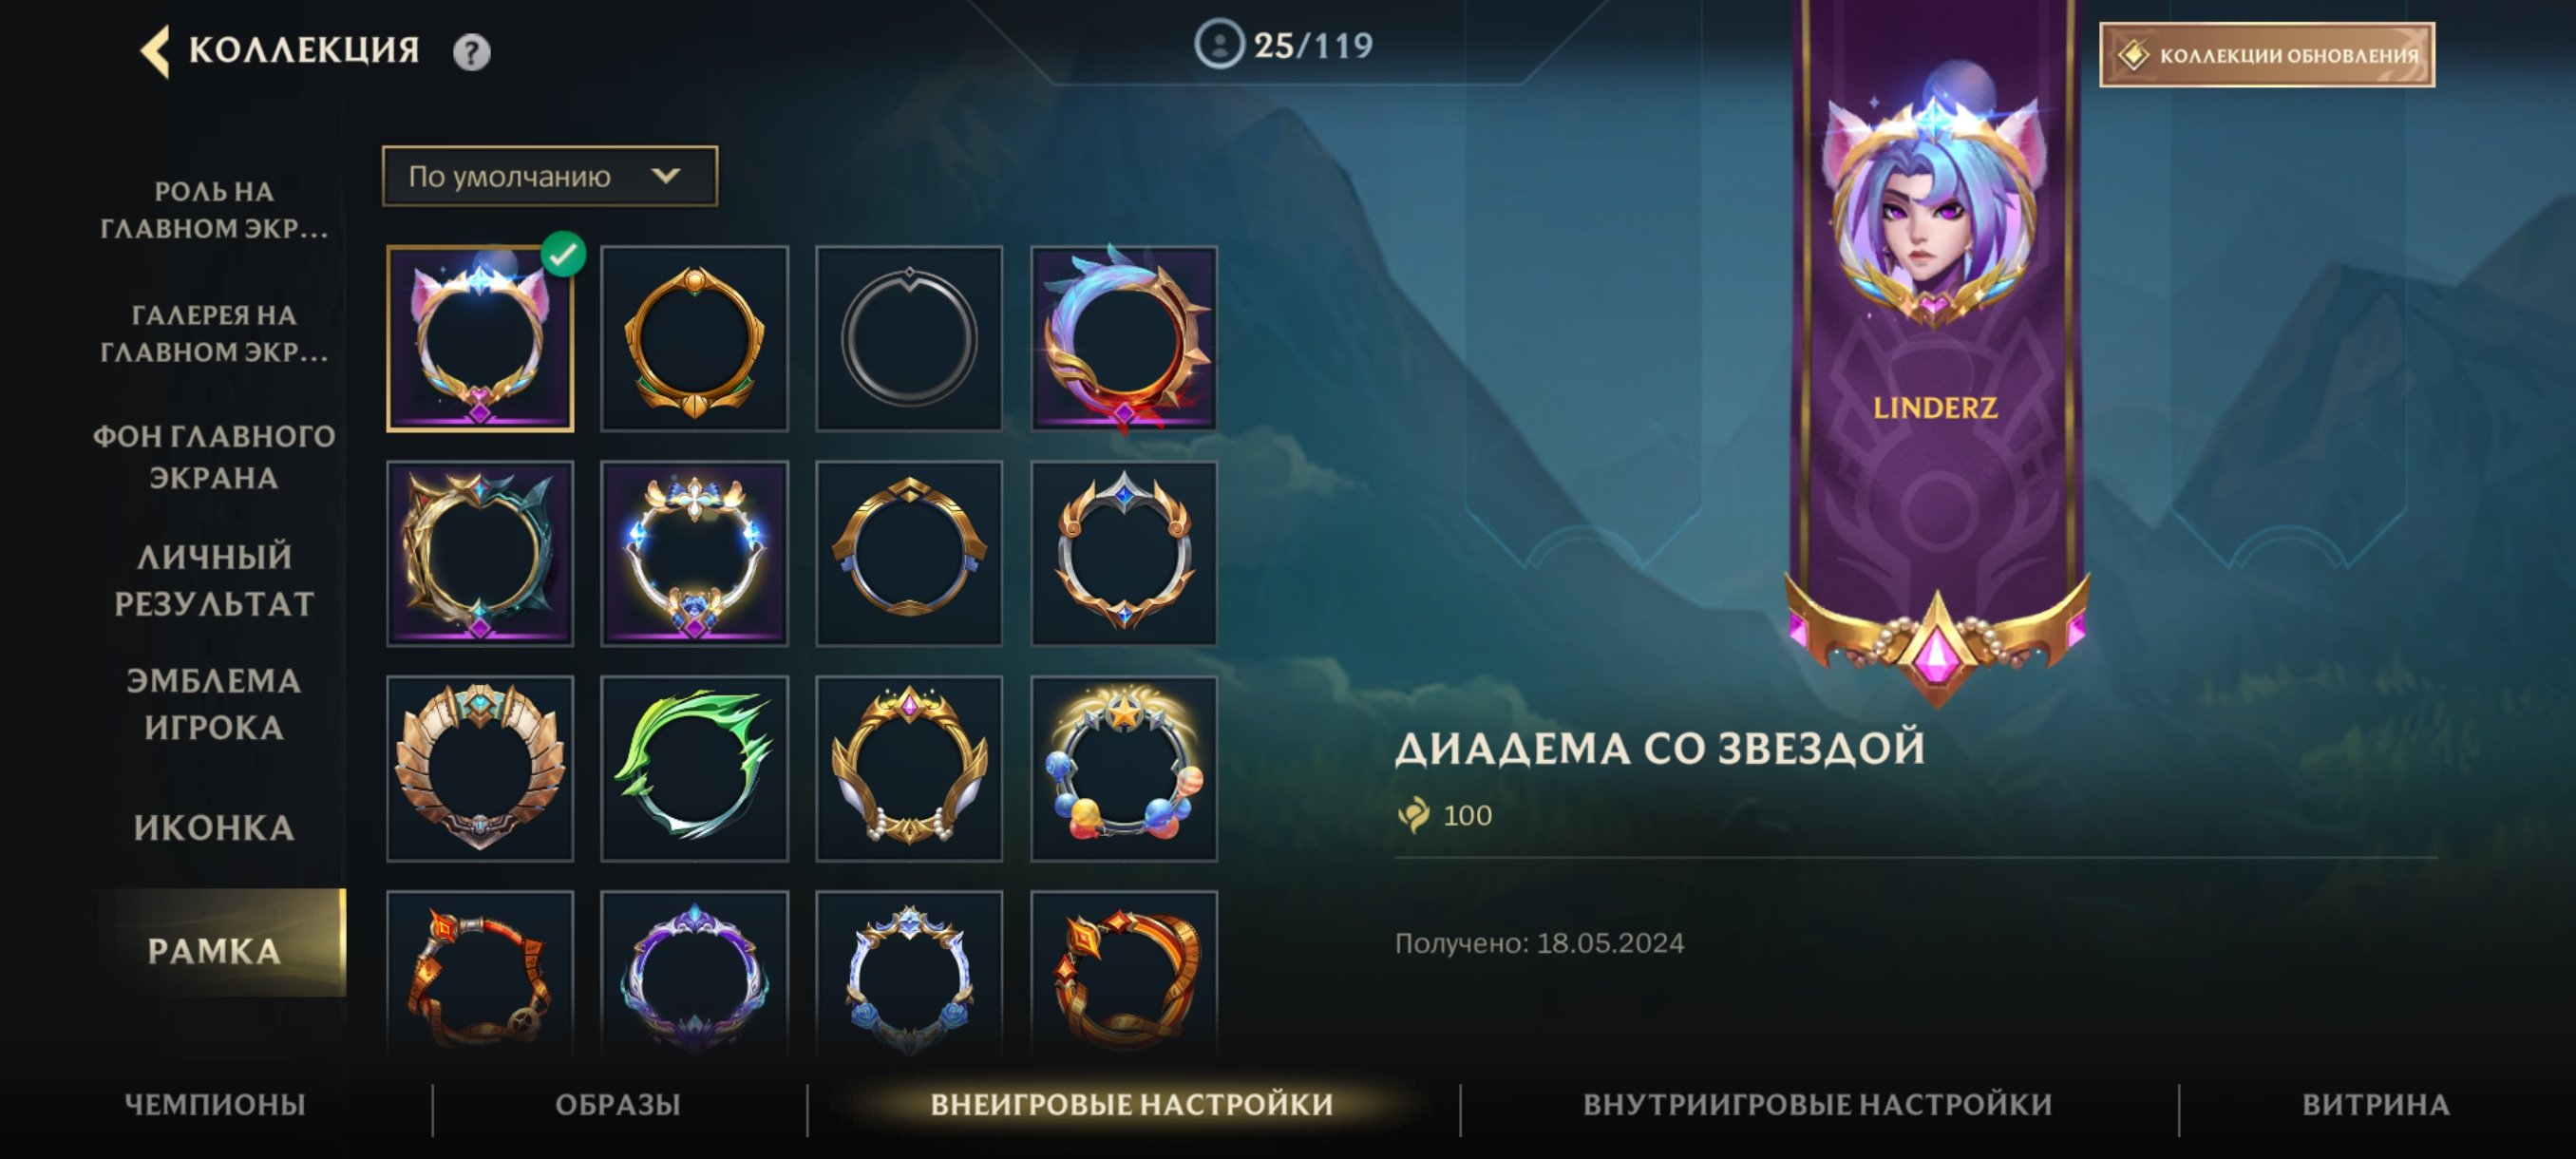Open the Внутриигровые настройки tab
Viewport: 2576px width, 1159px height.
click(x=1817, y=1104)
